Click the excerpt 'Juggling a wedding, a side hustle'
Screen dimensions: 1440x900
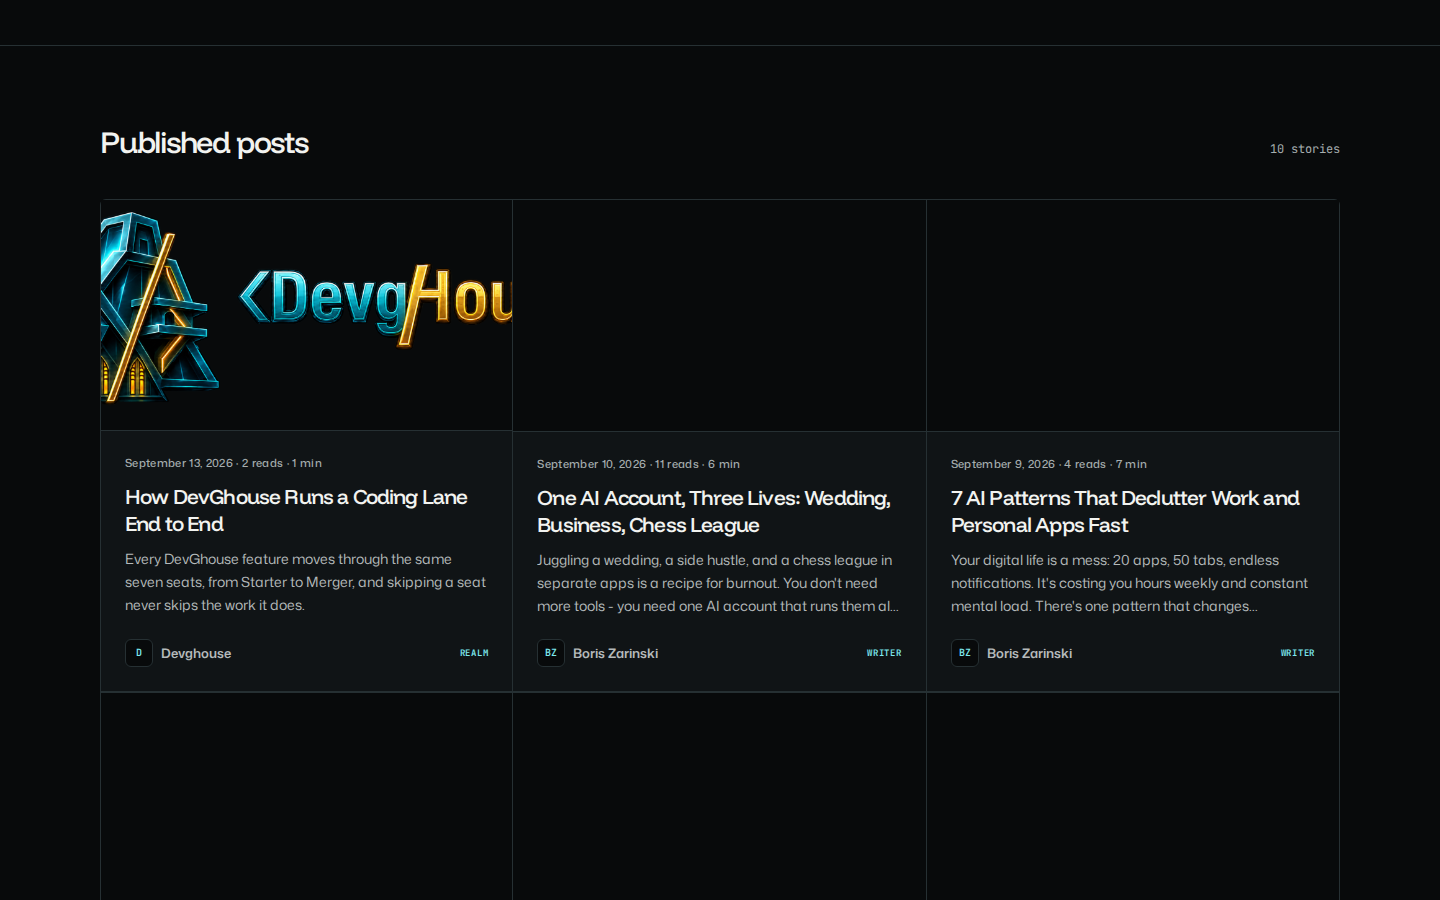718,583
